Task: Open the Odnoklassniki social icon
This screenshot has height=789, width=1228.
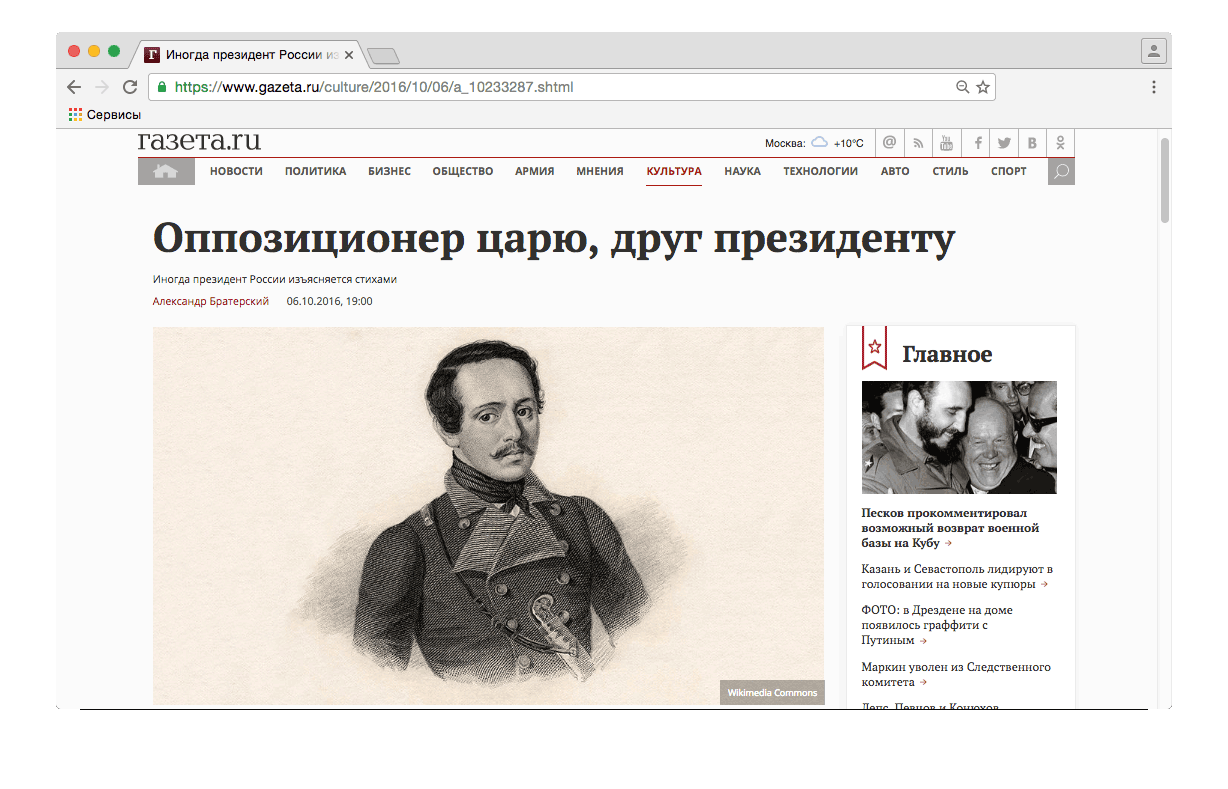Action: pyautogui.click(x=1061, y=143)
